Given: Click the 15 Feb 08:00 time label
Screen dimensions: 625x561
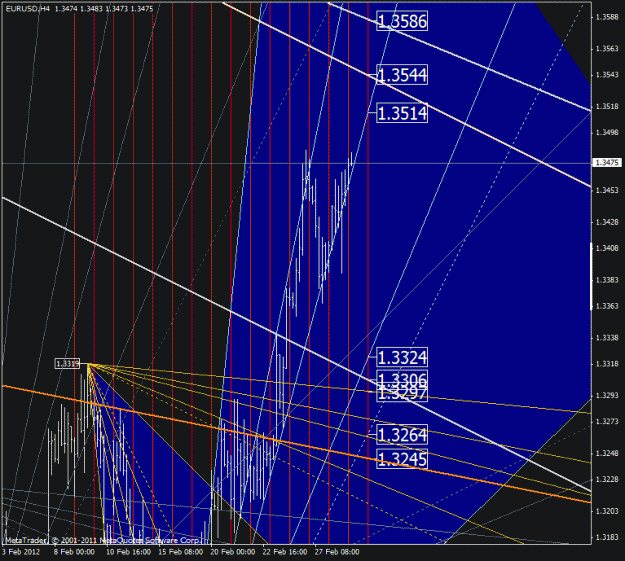Looking at the screenshot, I should (181, 552).
